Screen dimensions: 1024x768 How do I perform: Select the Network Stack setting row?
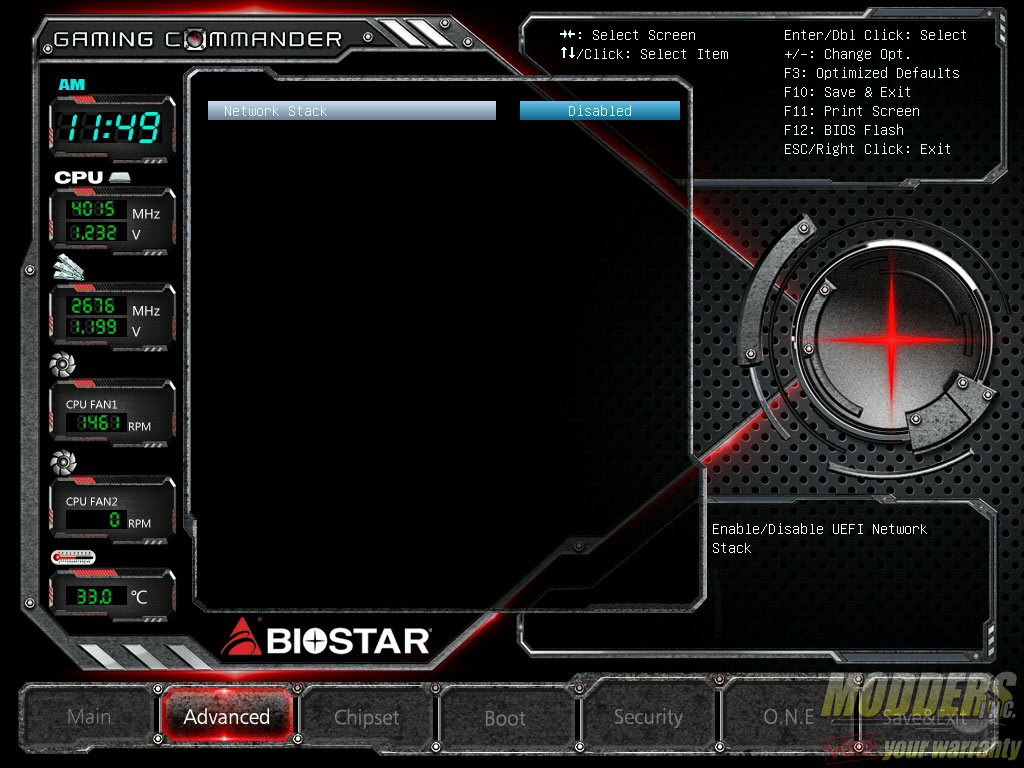[352, 111]
